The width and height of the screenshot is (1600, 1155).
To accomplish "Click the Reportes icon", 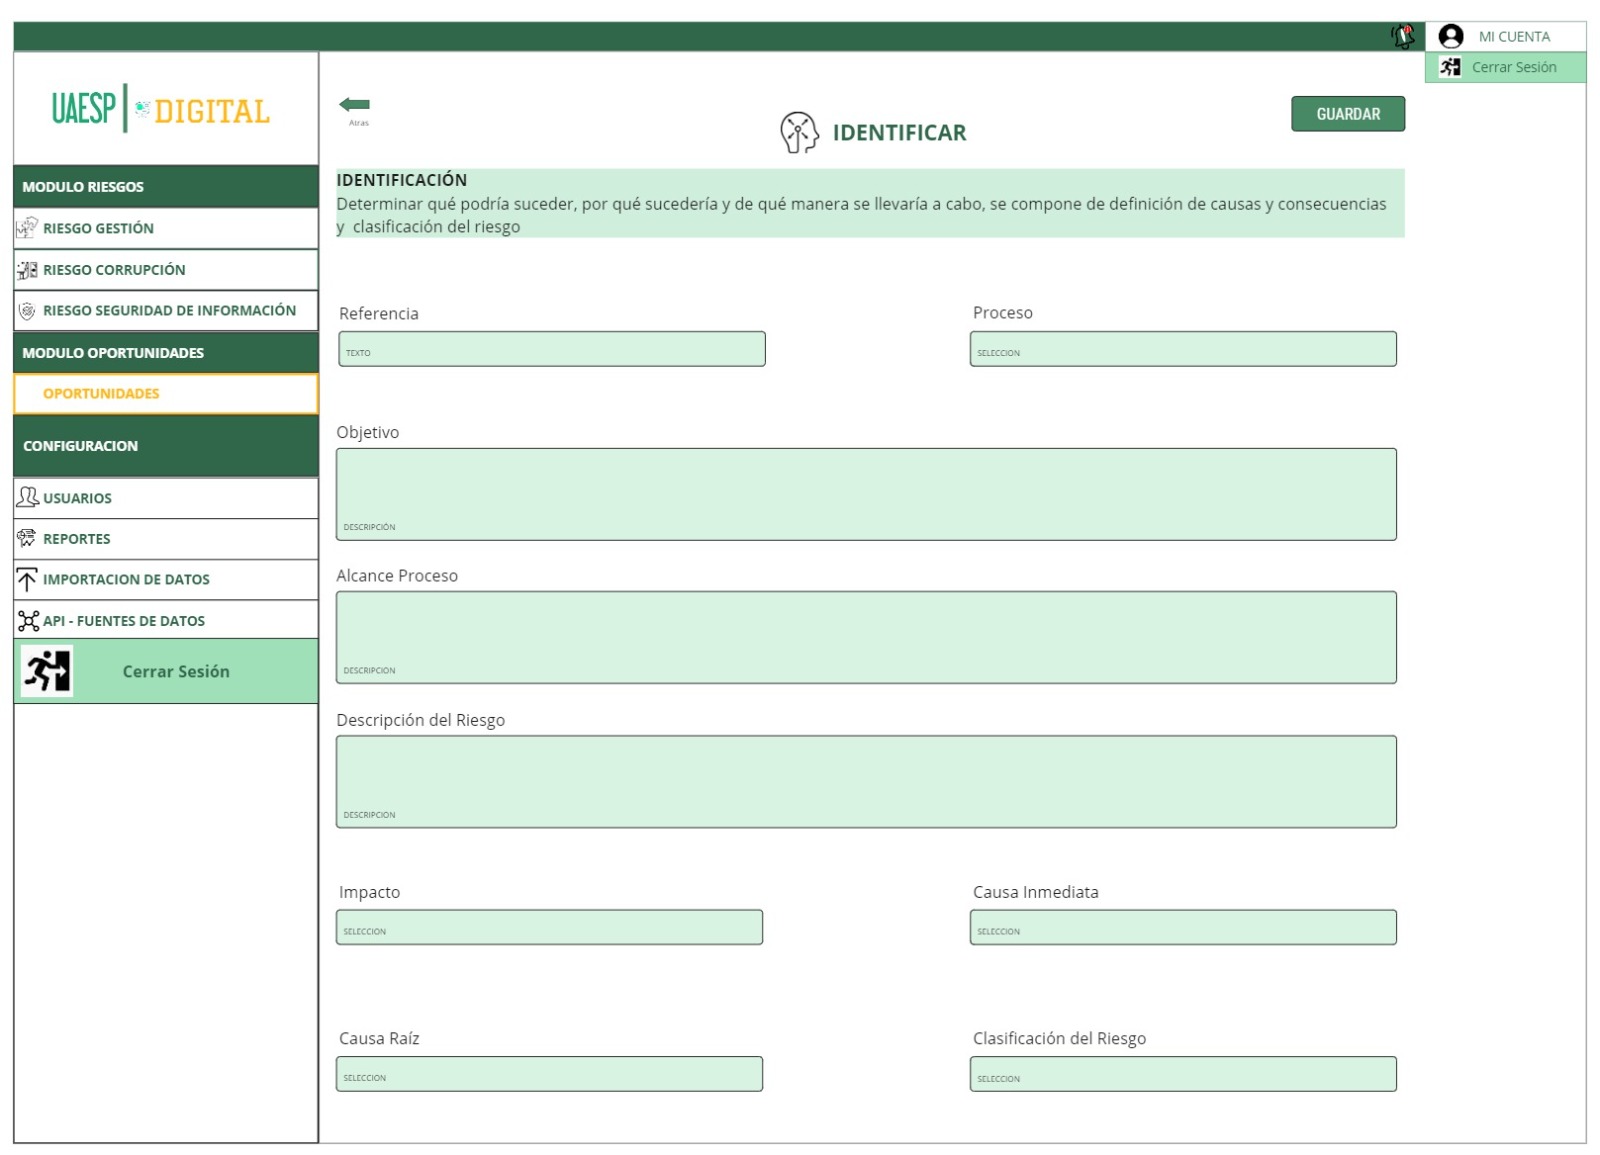I will (27, 538).
